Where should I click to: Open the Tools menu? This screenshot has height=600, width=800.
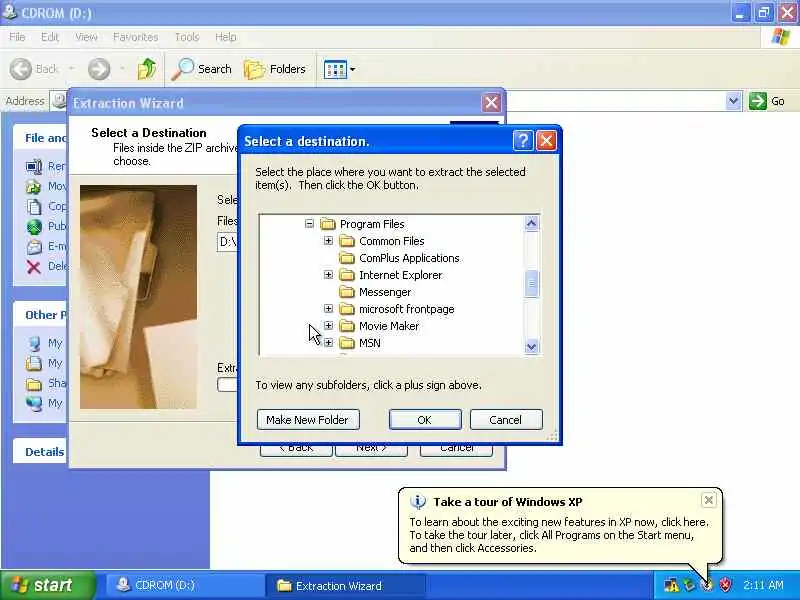pos(187,37)
